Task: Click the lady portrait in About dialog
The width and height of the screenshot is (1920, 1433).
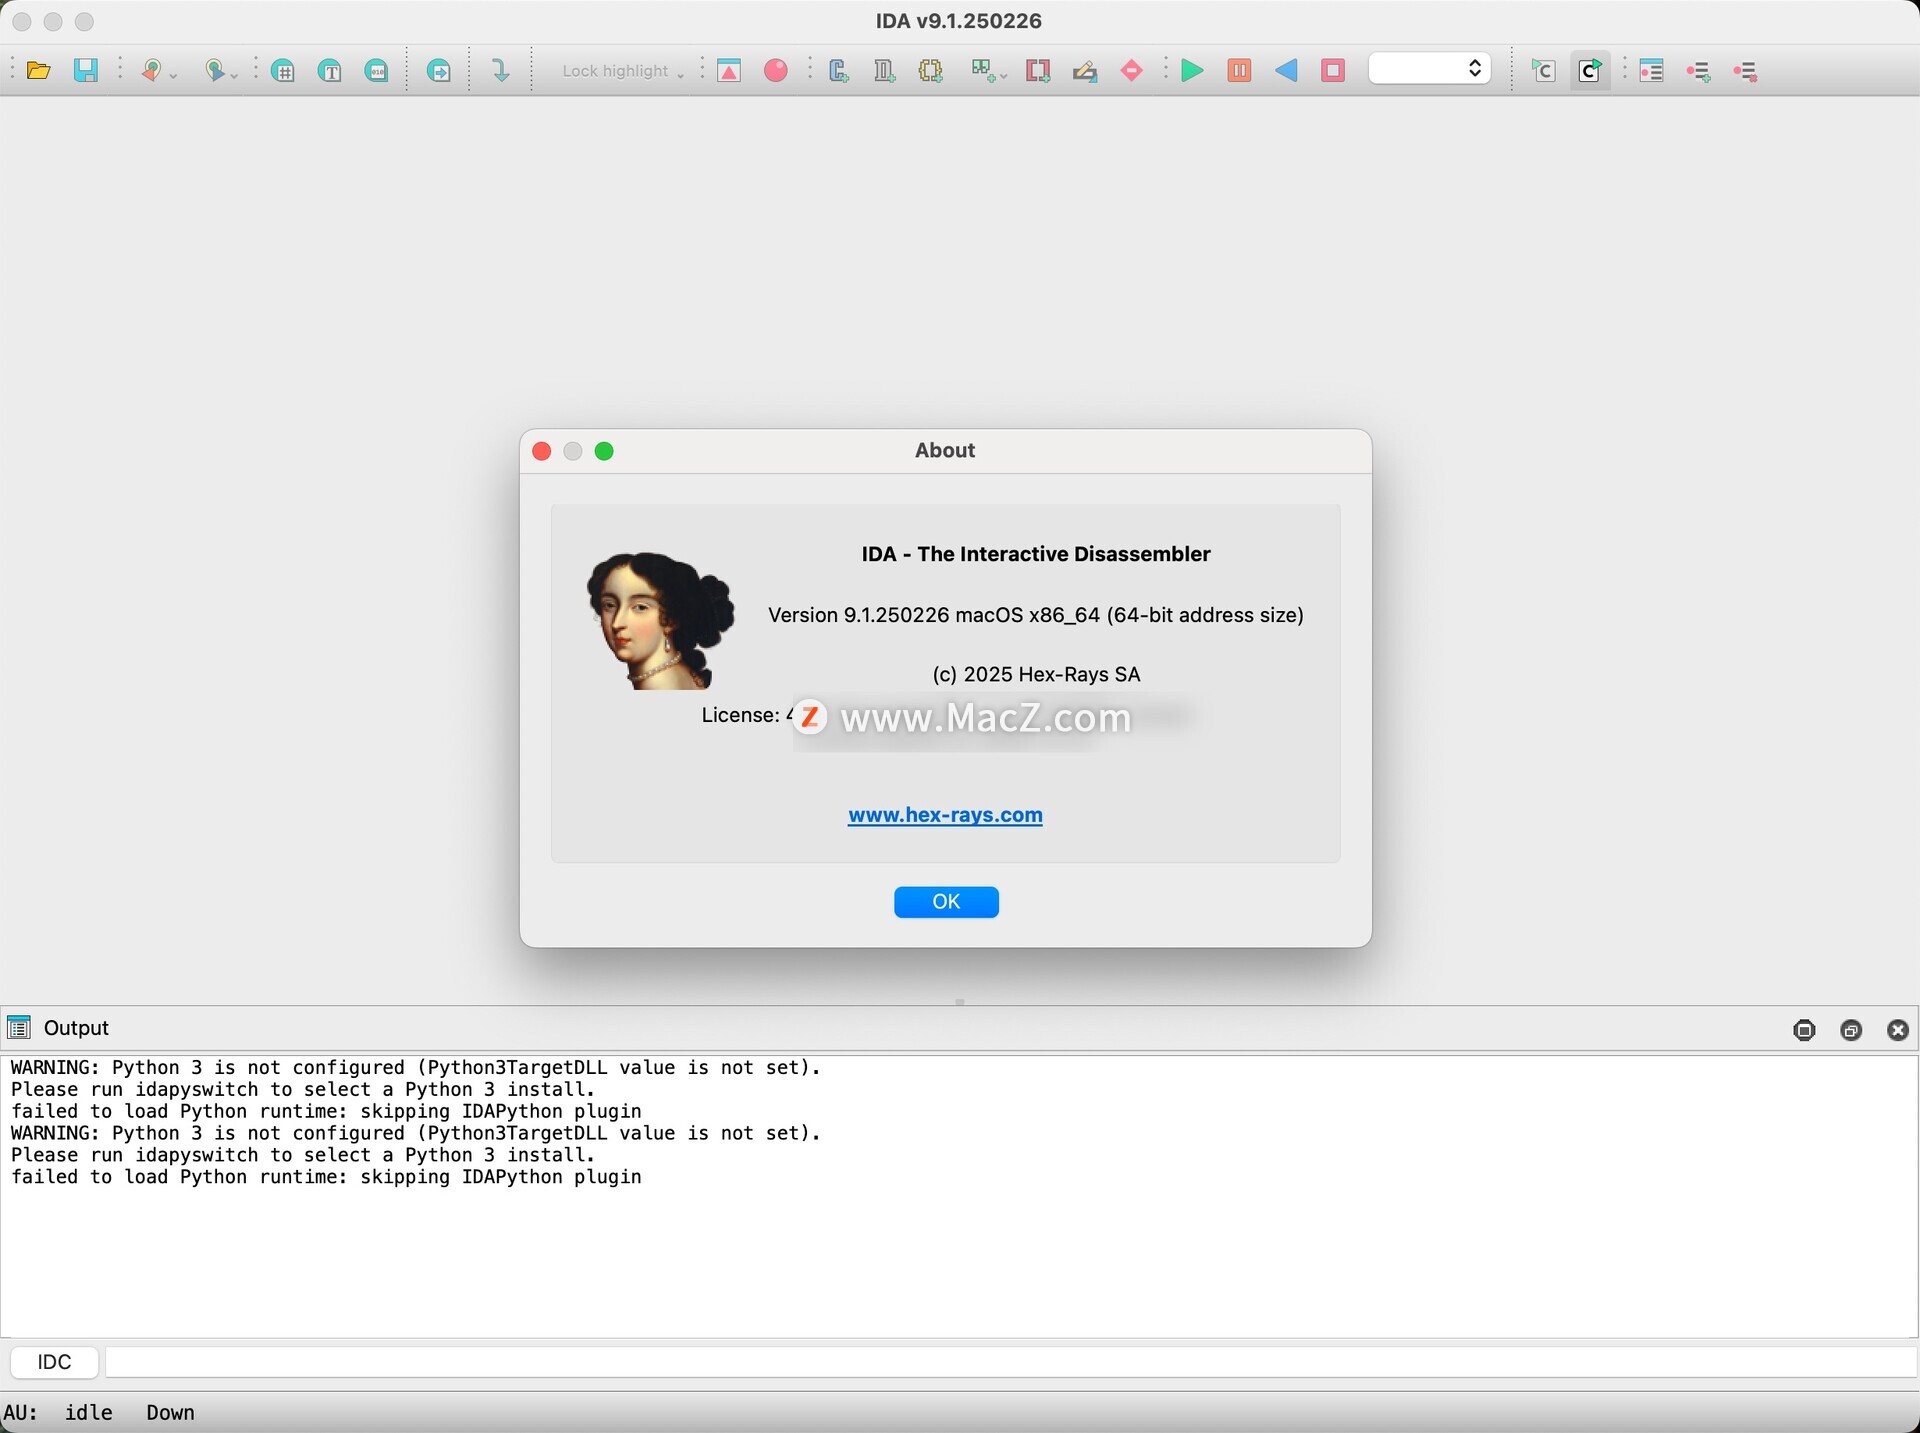Action: [660, 620]
